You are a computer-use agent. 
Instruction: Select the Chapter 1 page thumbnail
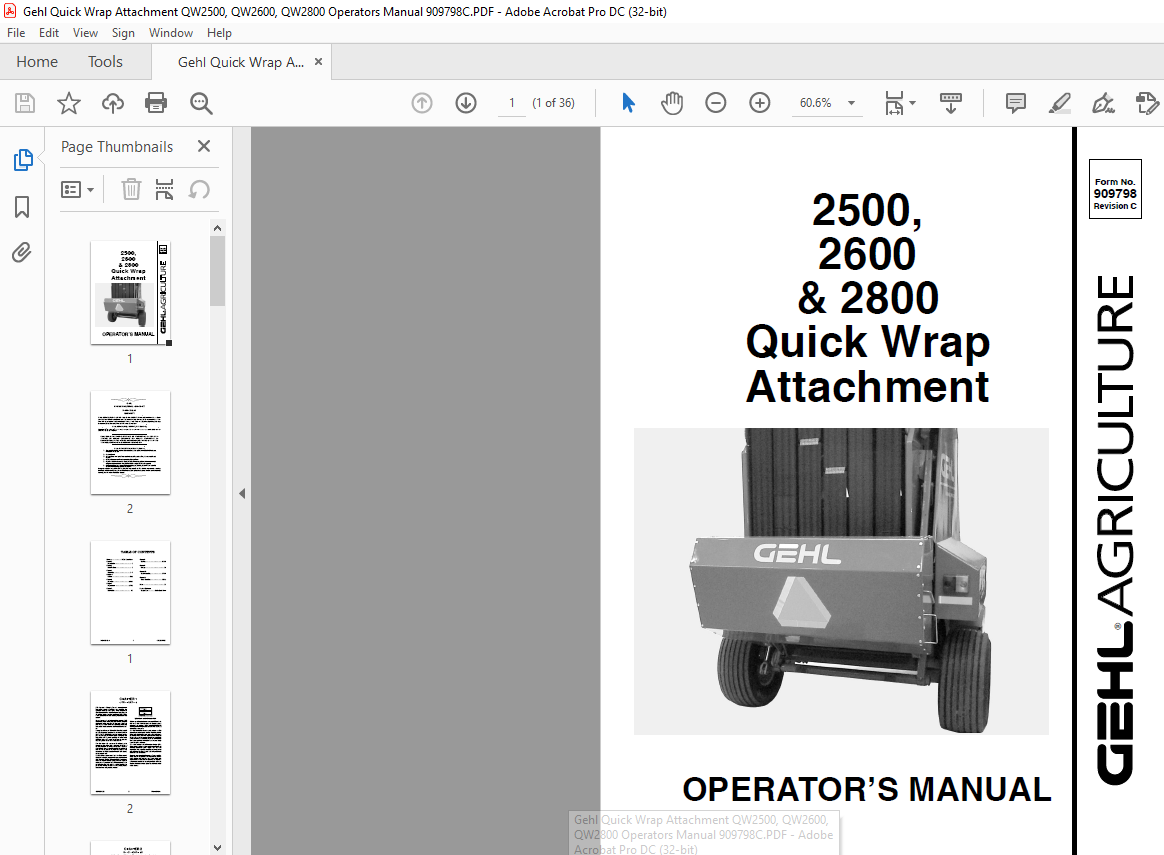coord(131,743)
